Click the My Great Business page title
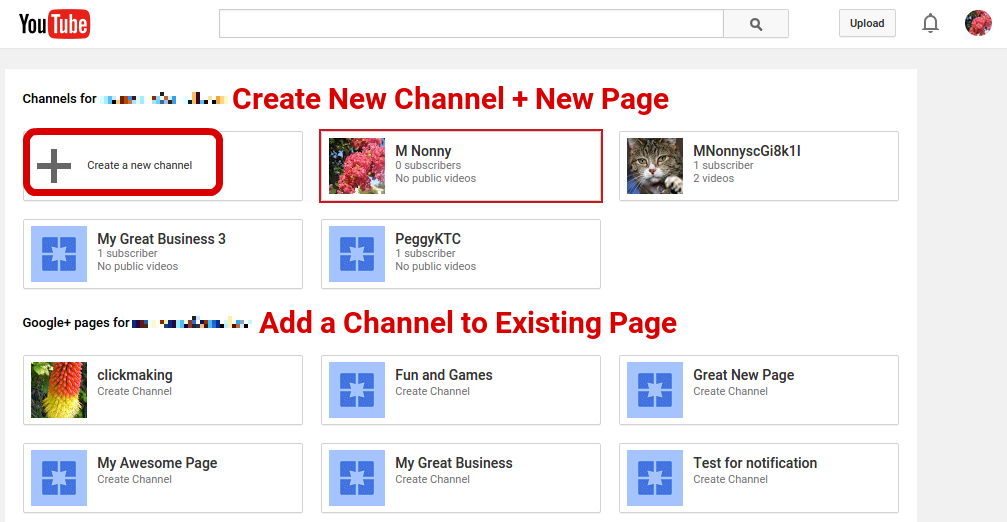The width and height of the screenshot is (1007, 522). (x=453, y=463)
